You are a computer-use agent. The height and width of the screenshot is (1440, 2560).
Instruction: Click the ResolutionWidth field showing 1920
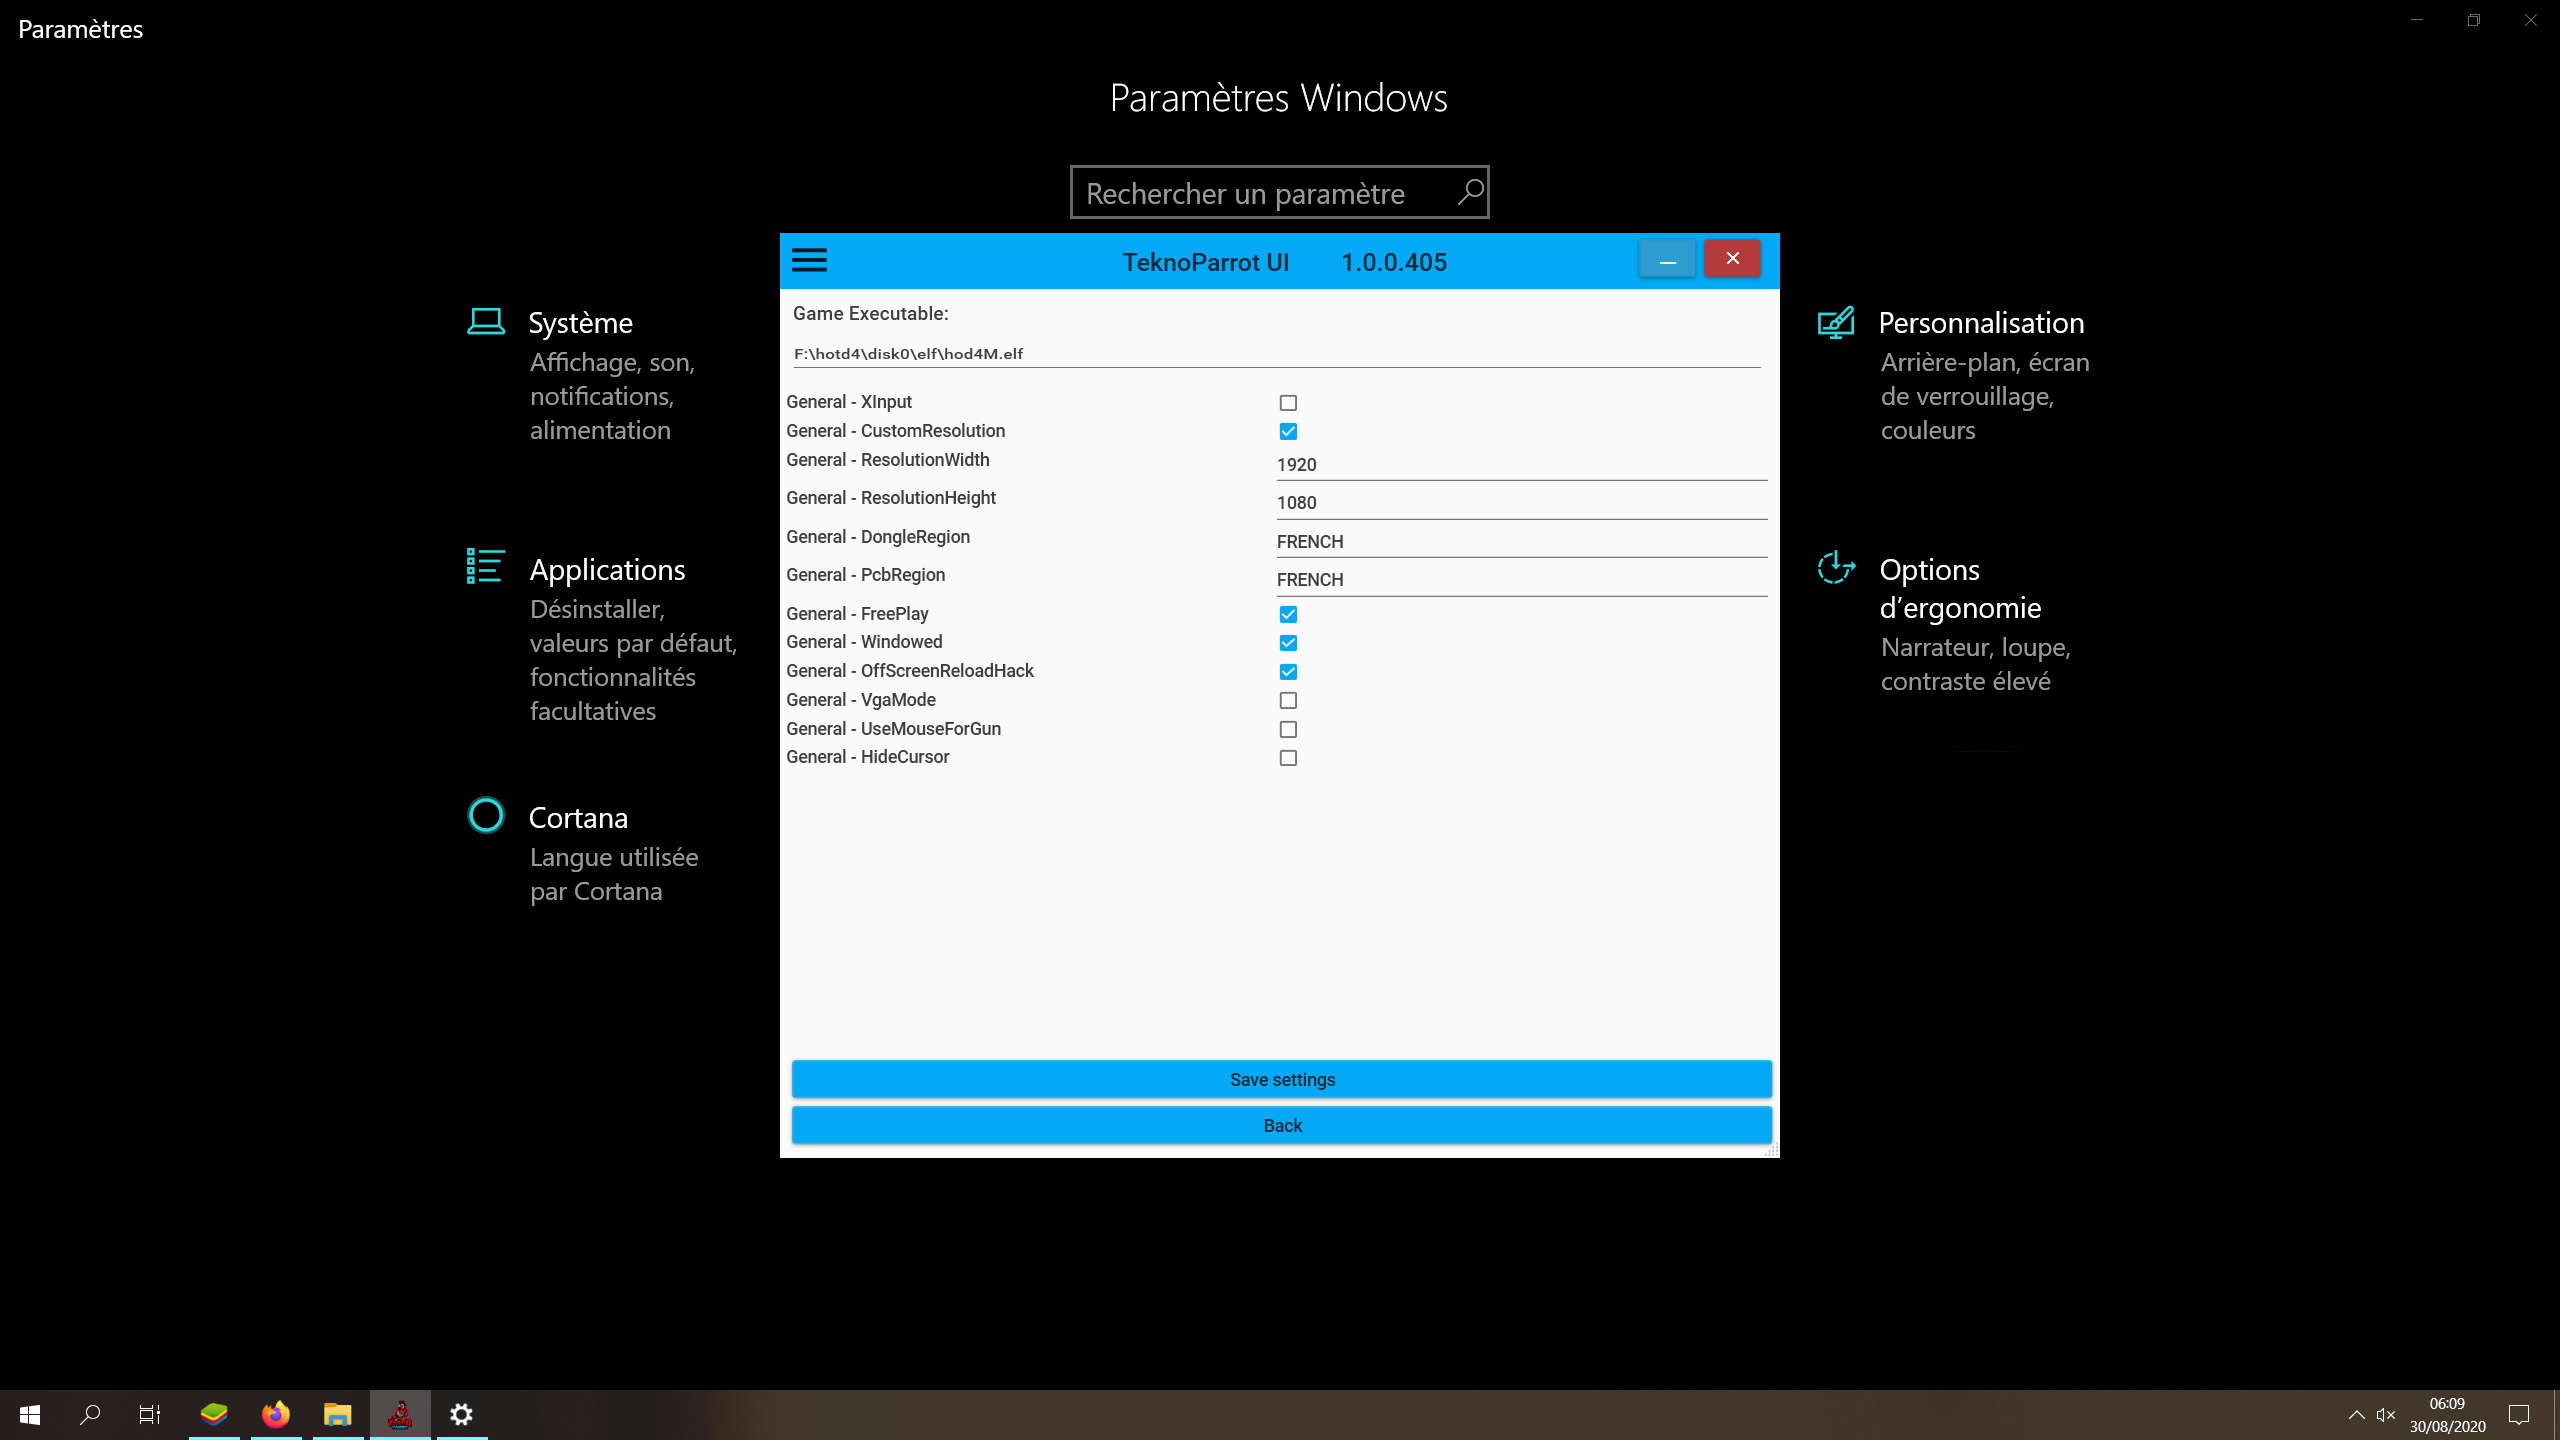tap(1520, 465)
